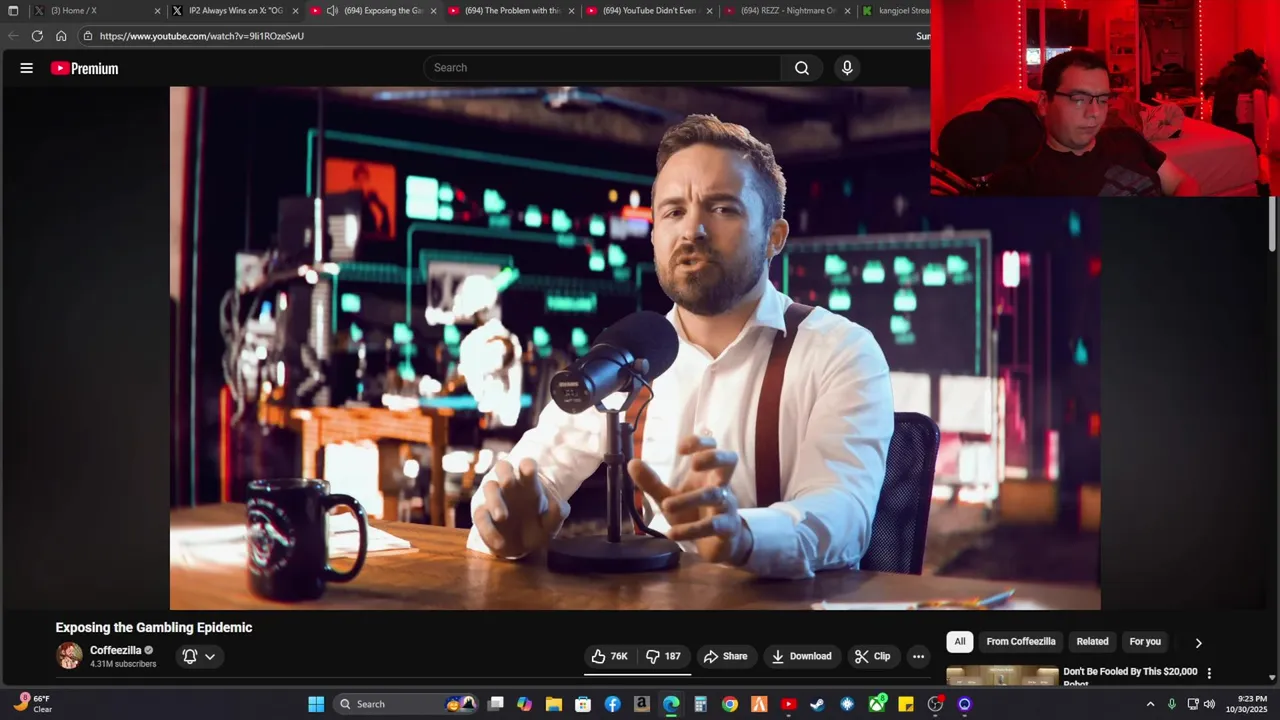Reload the page
Screen dimensions: 1280x720
pos(37,36)
